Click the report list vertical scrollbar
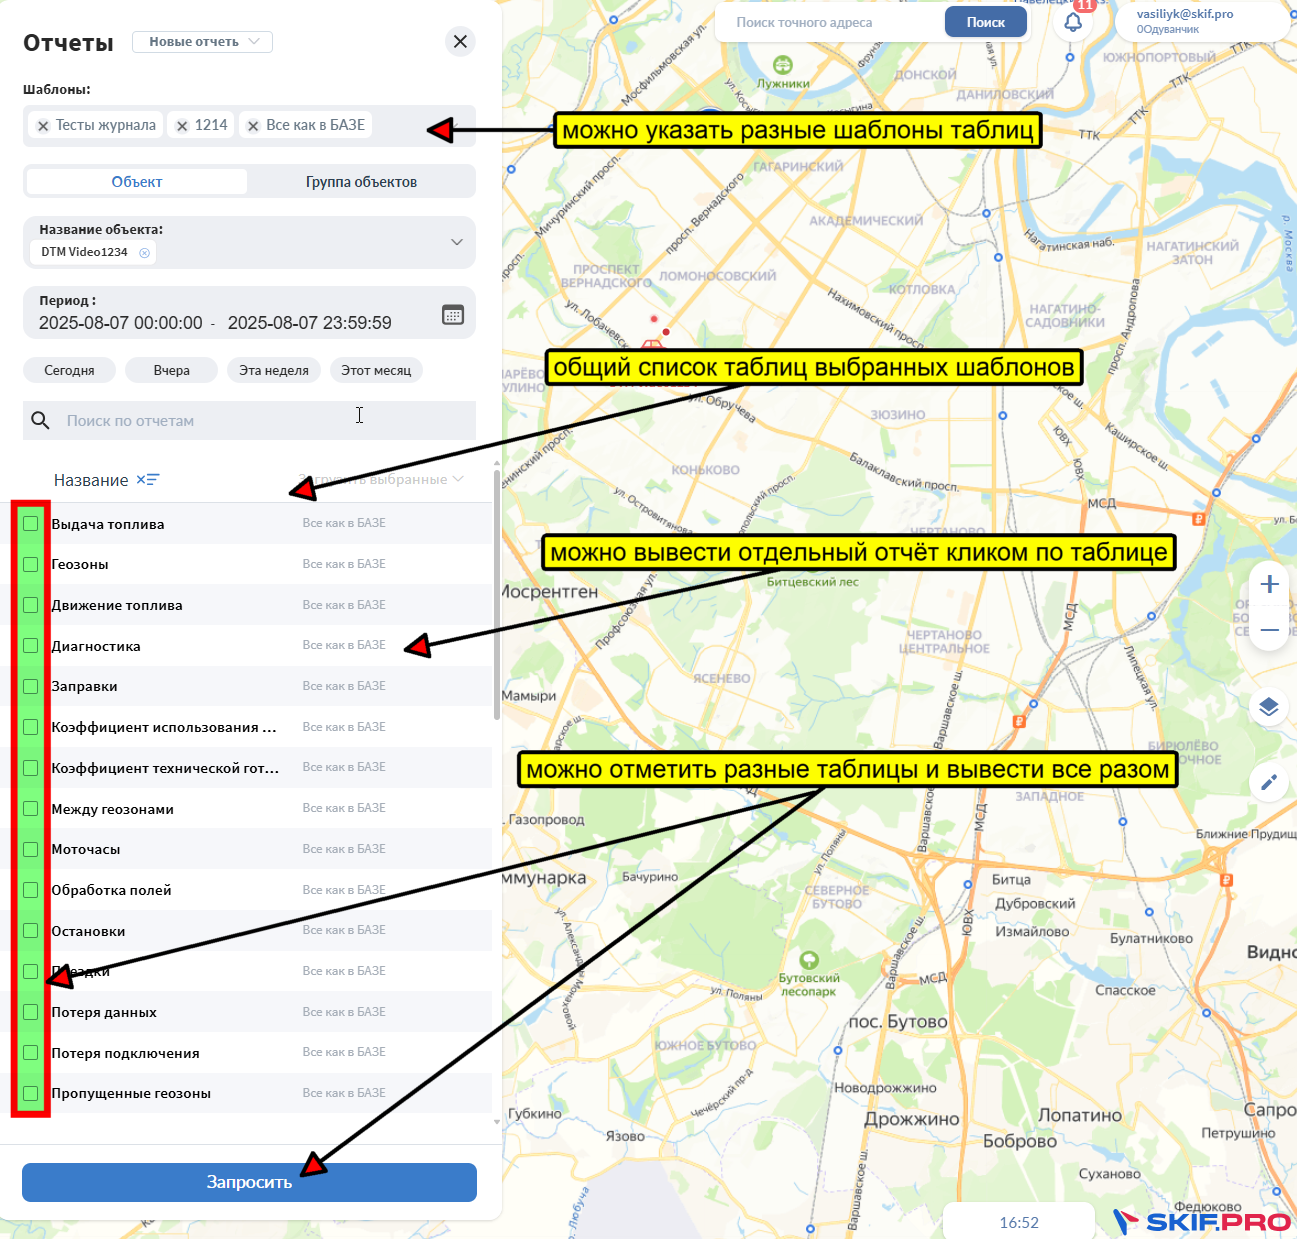Image resolution: width=1297 pixels, height=1239 pixels. point(497,600)
